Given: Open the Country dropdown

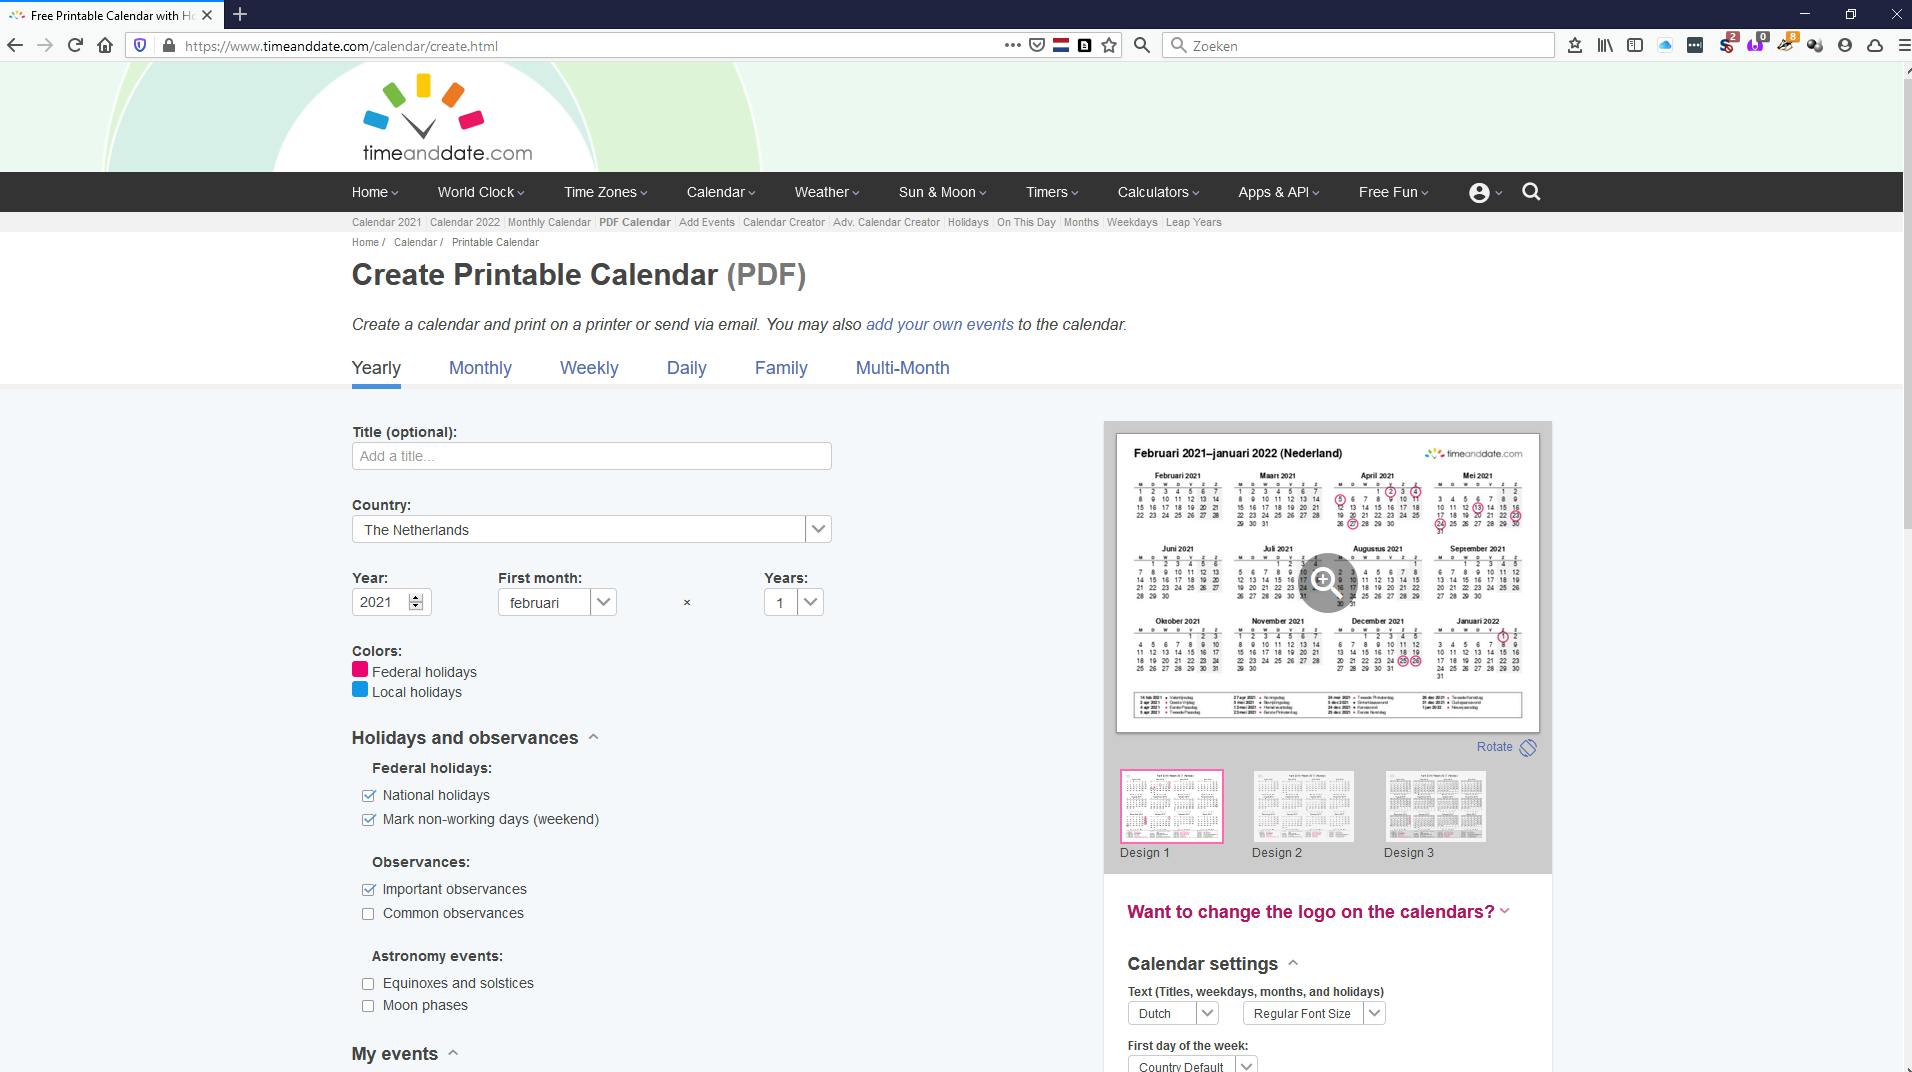Looking at the screenshot, I should (591, 529).
